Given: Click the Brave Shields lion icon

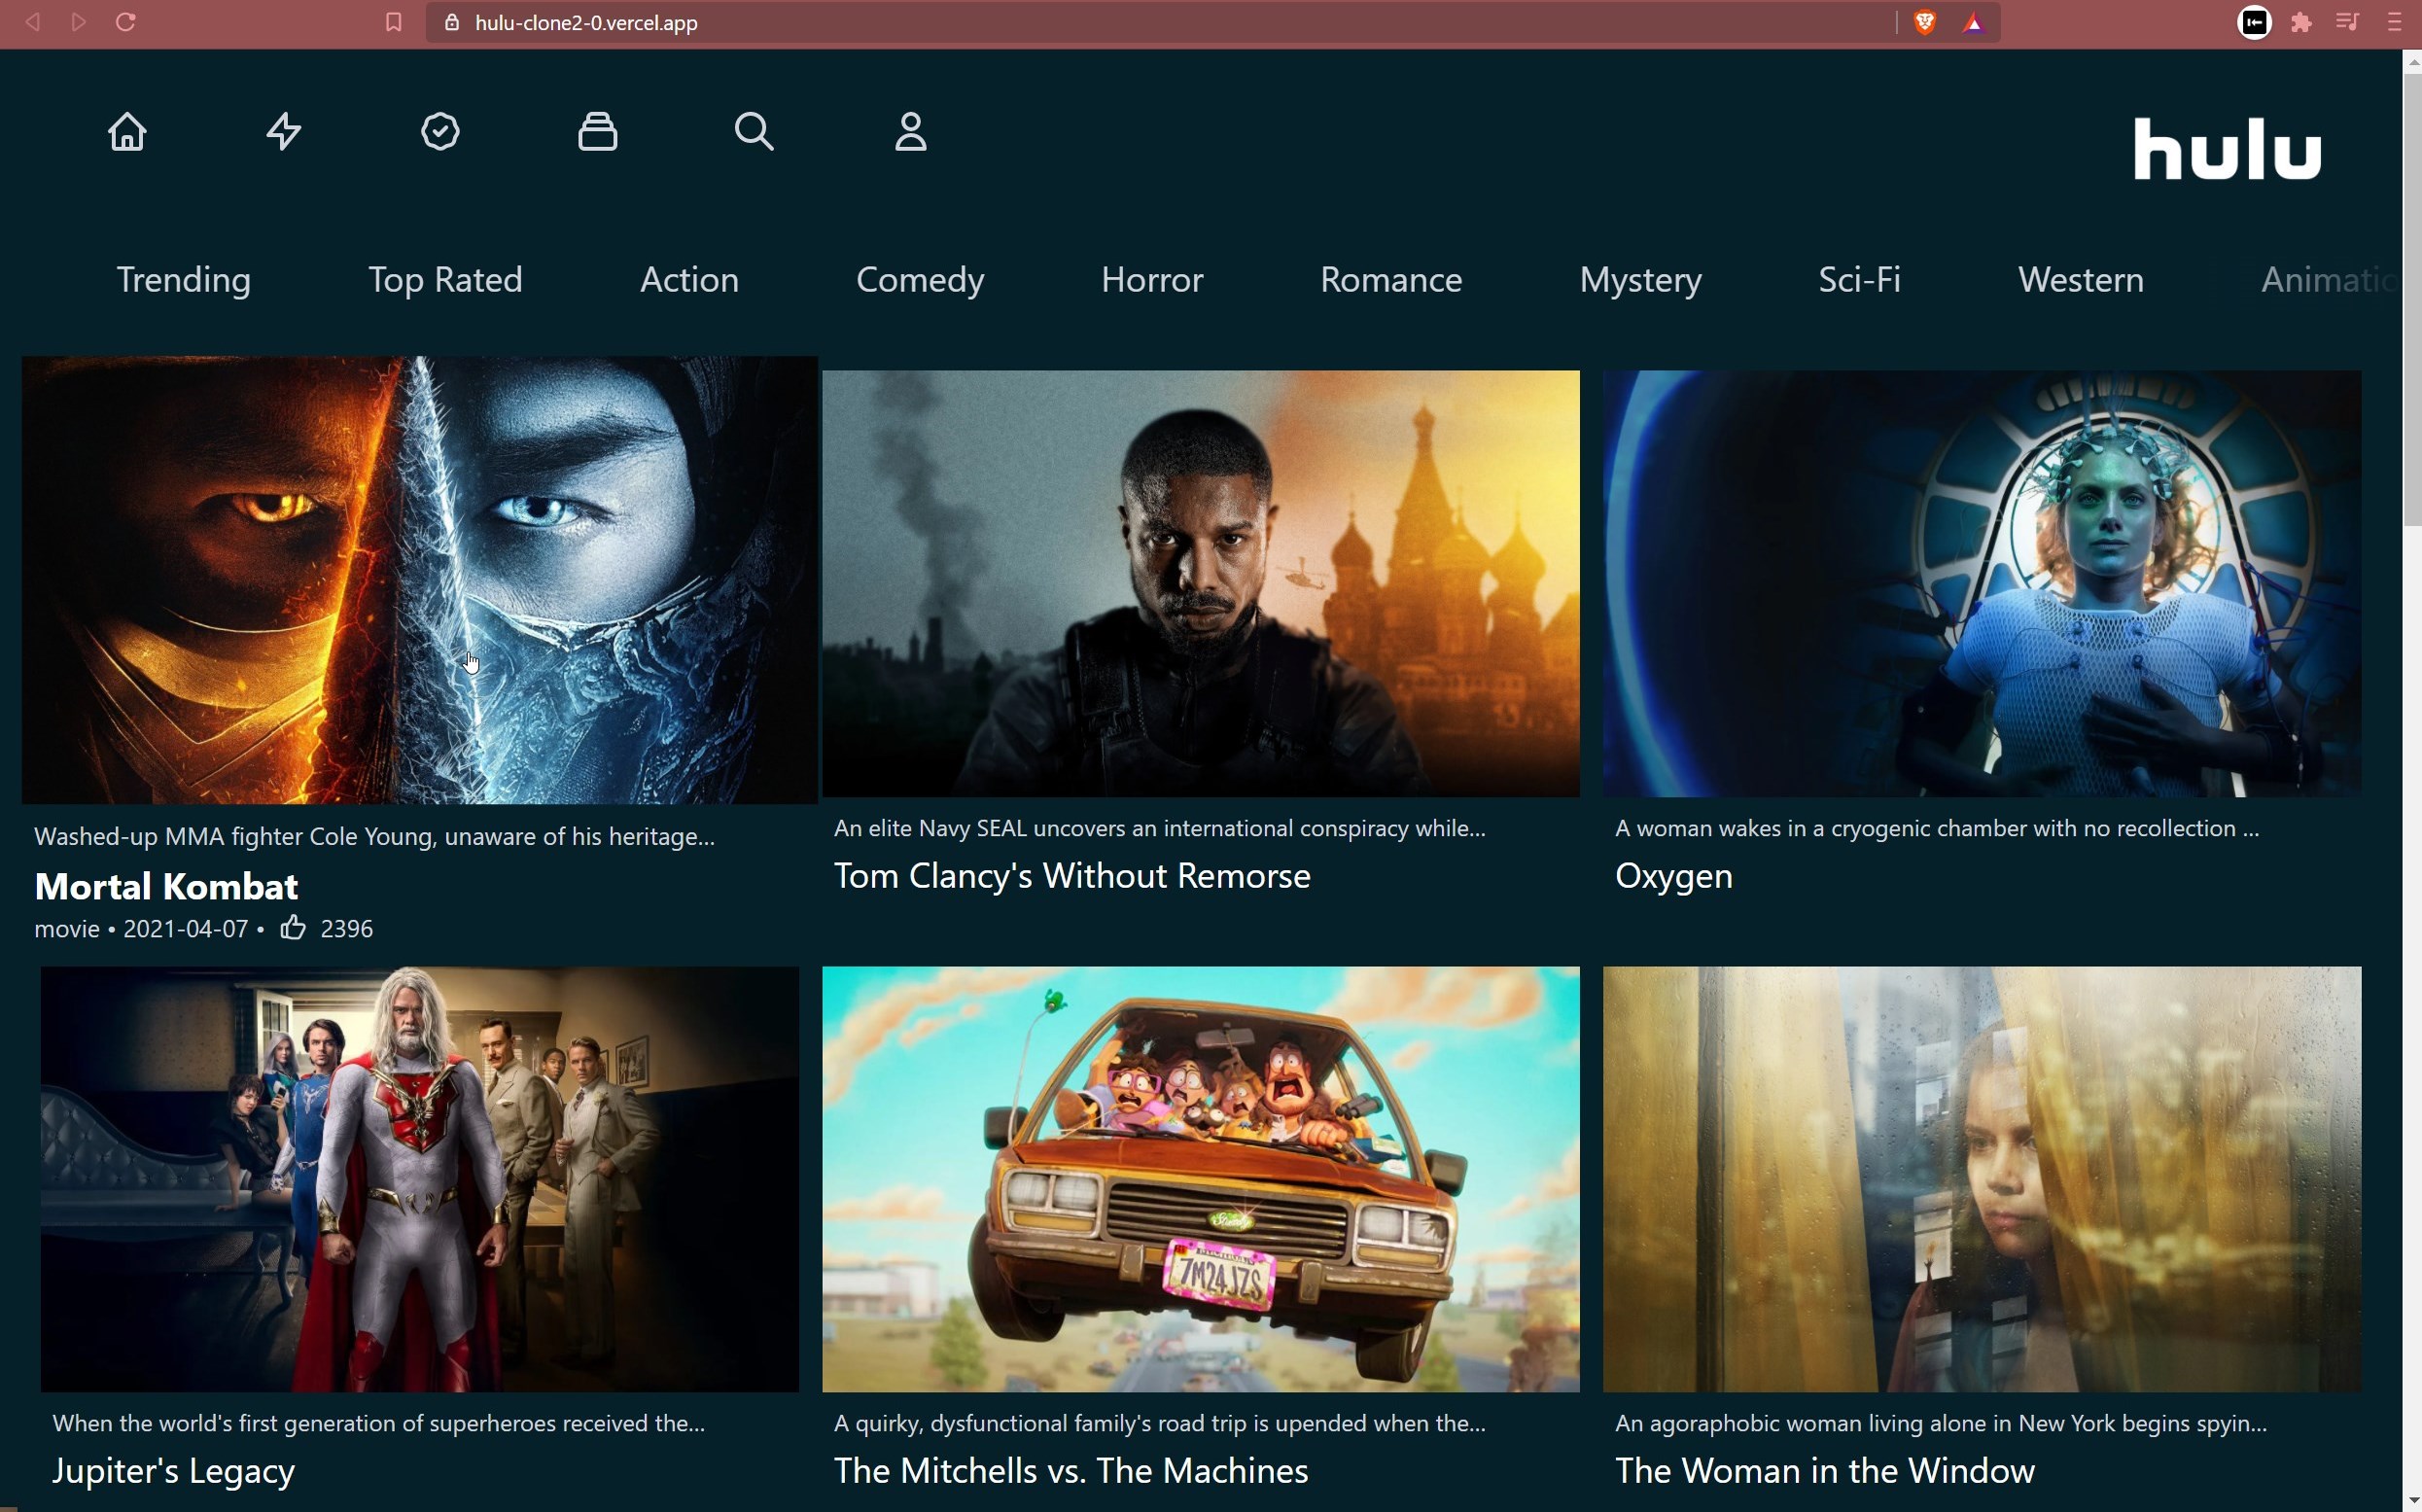Looking at the screenshot, I should pyautogui.click(x=1924, y=22).
